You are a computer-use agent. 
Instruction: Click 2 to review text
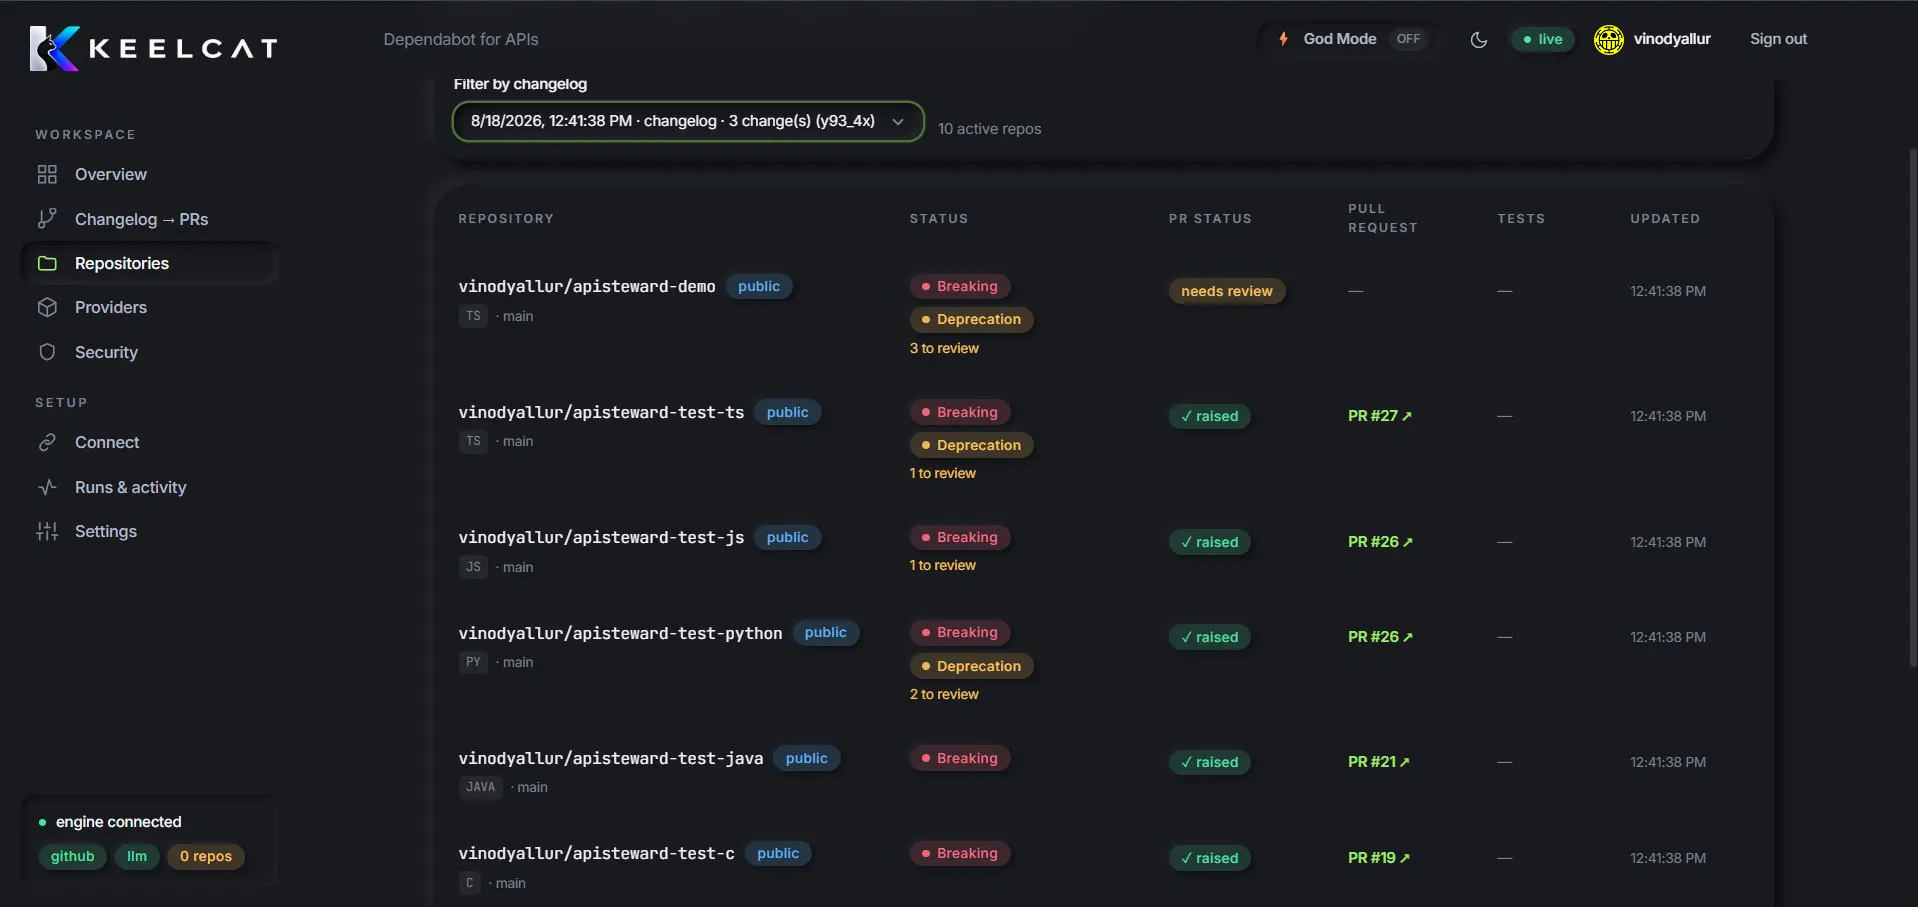(x=944, y=694)
